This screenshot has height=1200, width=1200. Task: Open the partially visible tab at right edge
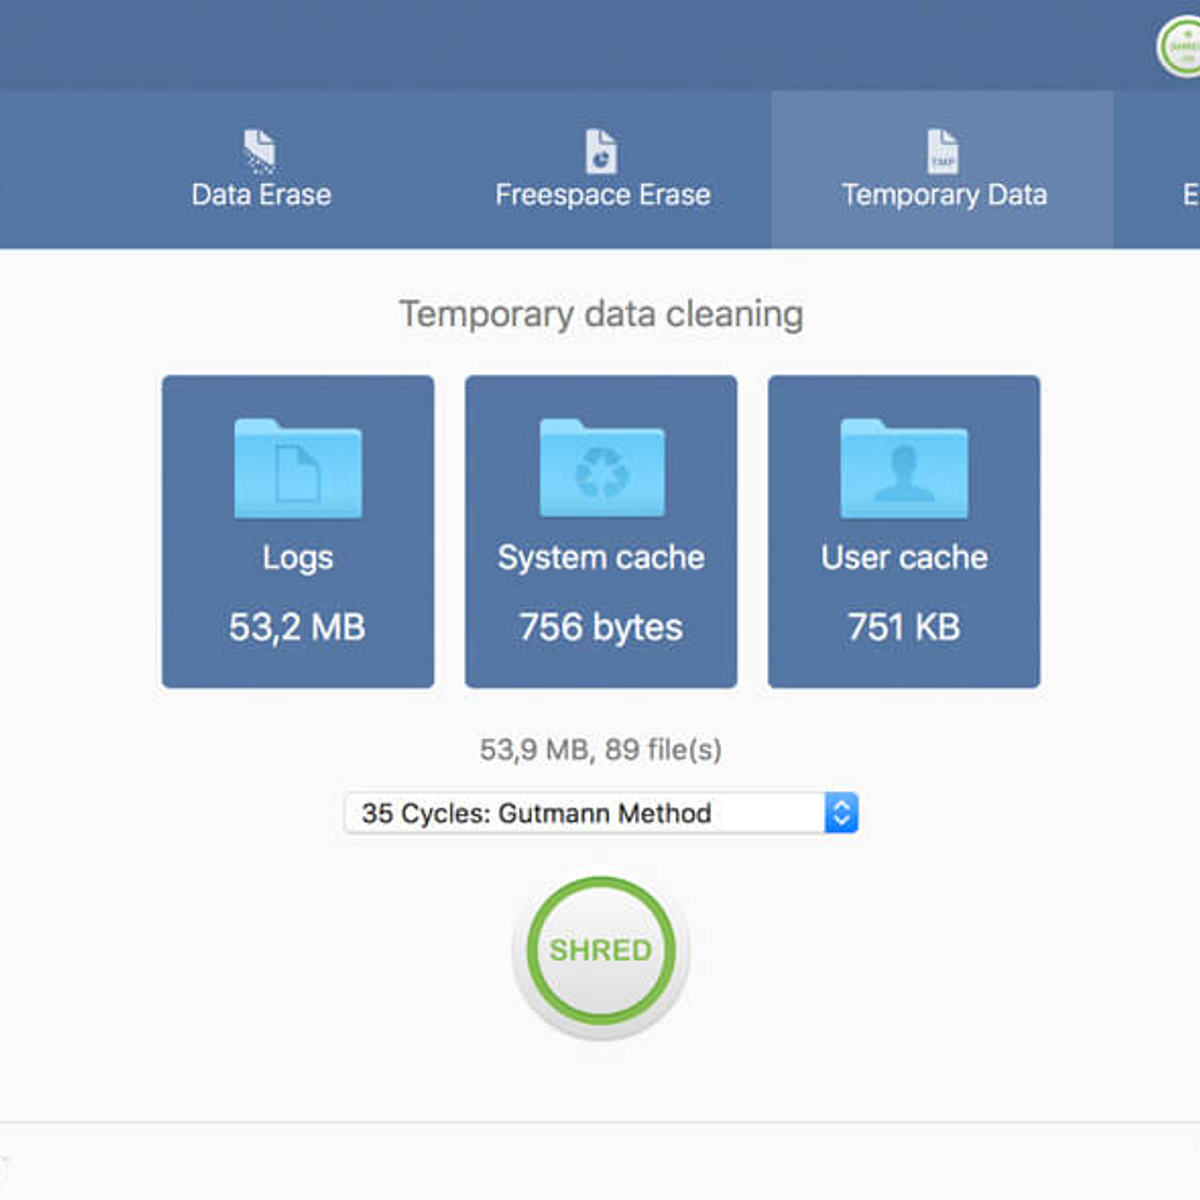click(1188, 195)
